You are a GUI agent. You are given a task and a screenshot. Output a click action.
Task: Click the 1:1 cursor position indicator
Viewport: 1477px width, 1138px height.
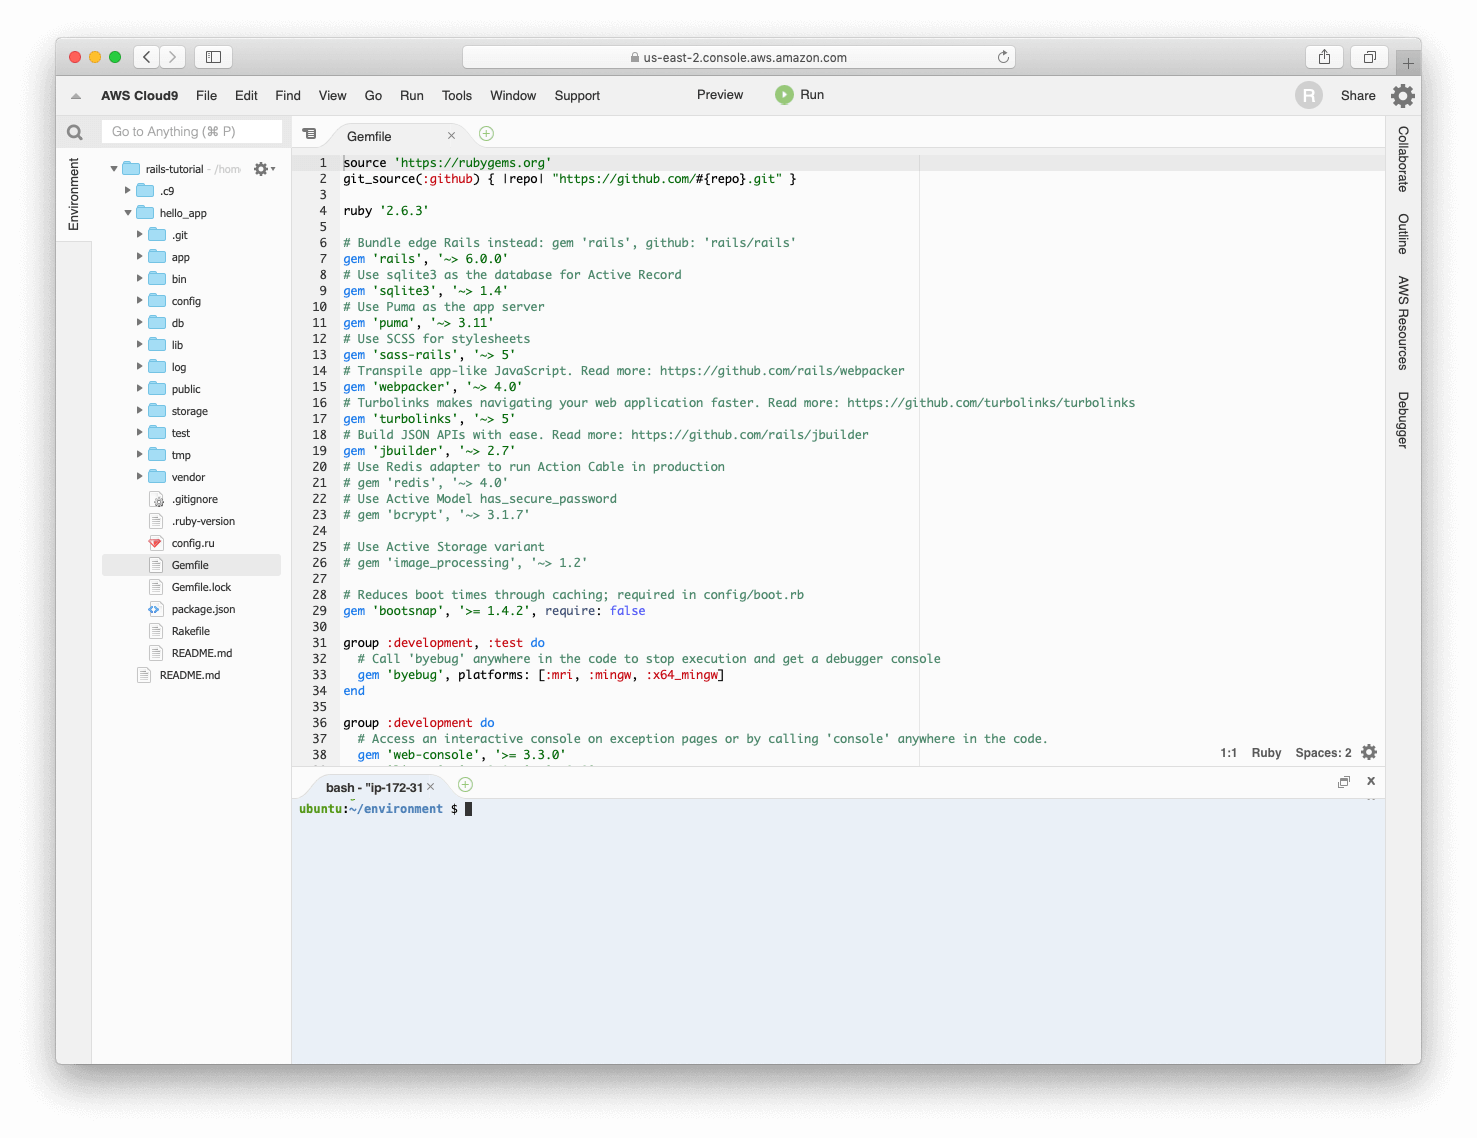(1228, 753)
